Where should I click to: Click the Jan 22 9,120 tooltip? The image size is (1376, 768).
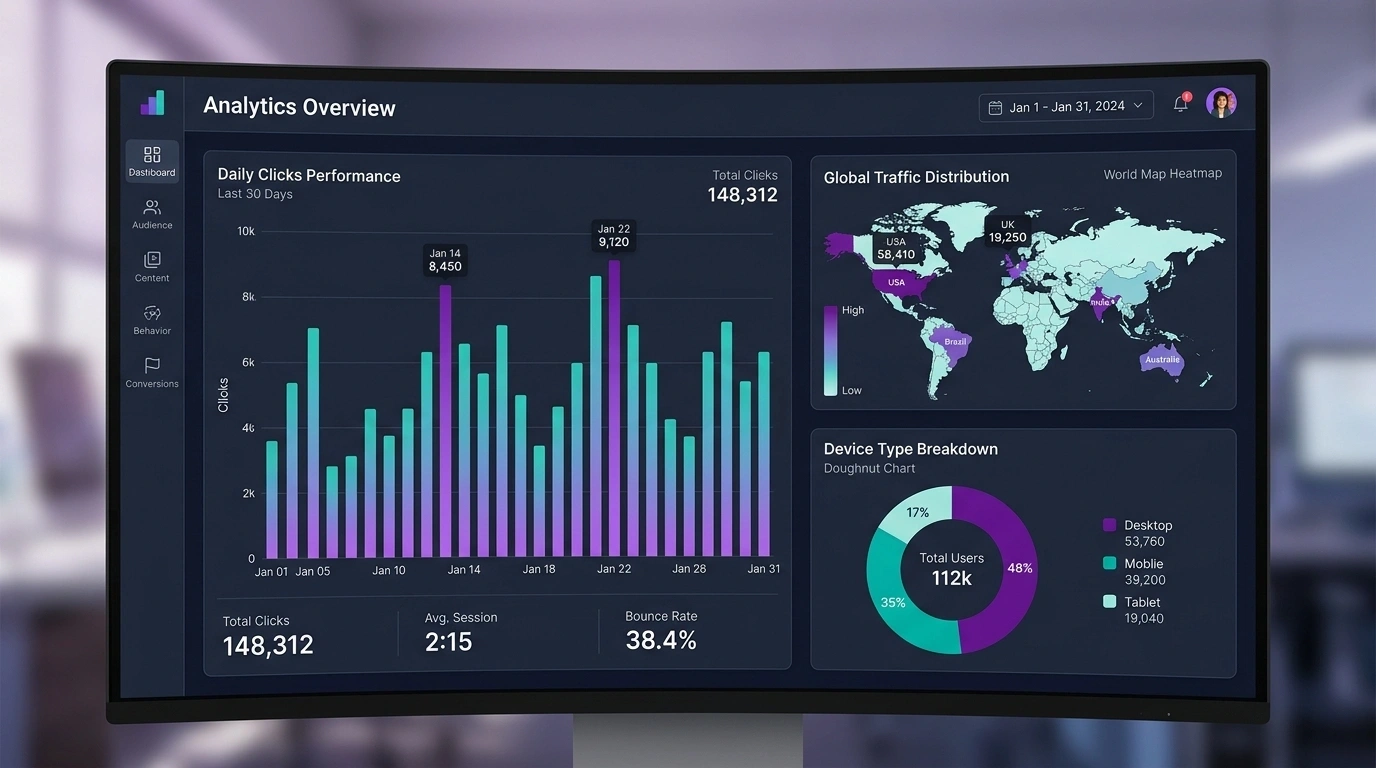point(614,236)
